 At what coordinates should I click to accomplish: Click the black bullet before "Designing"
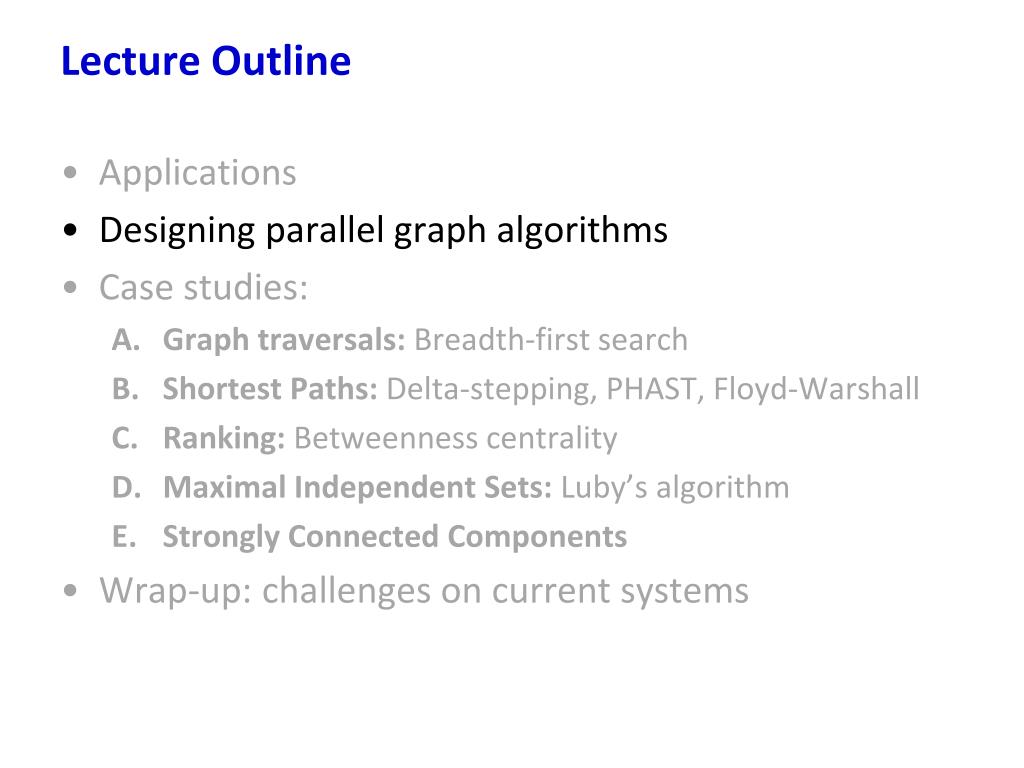coord(68,233)
